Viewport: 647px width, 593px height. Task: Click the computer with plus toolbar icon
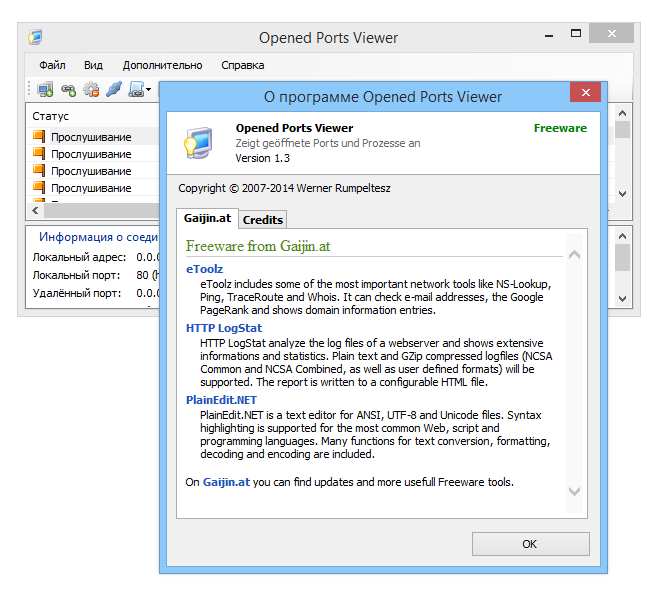click(45, 90)
